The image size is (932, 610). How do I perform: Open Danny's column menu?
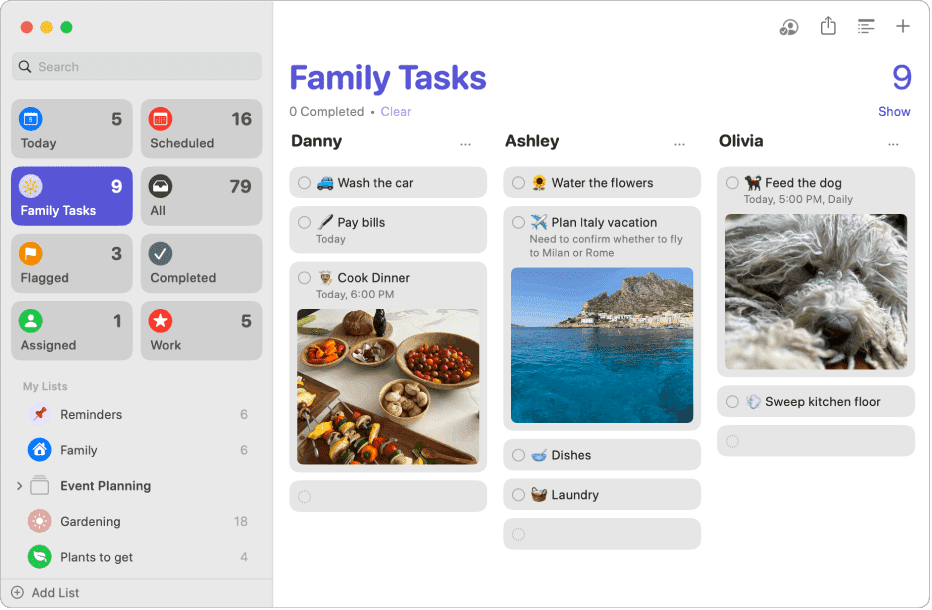pos(465,142)
